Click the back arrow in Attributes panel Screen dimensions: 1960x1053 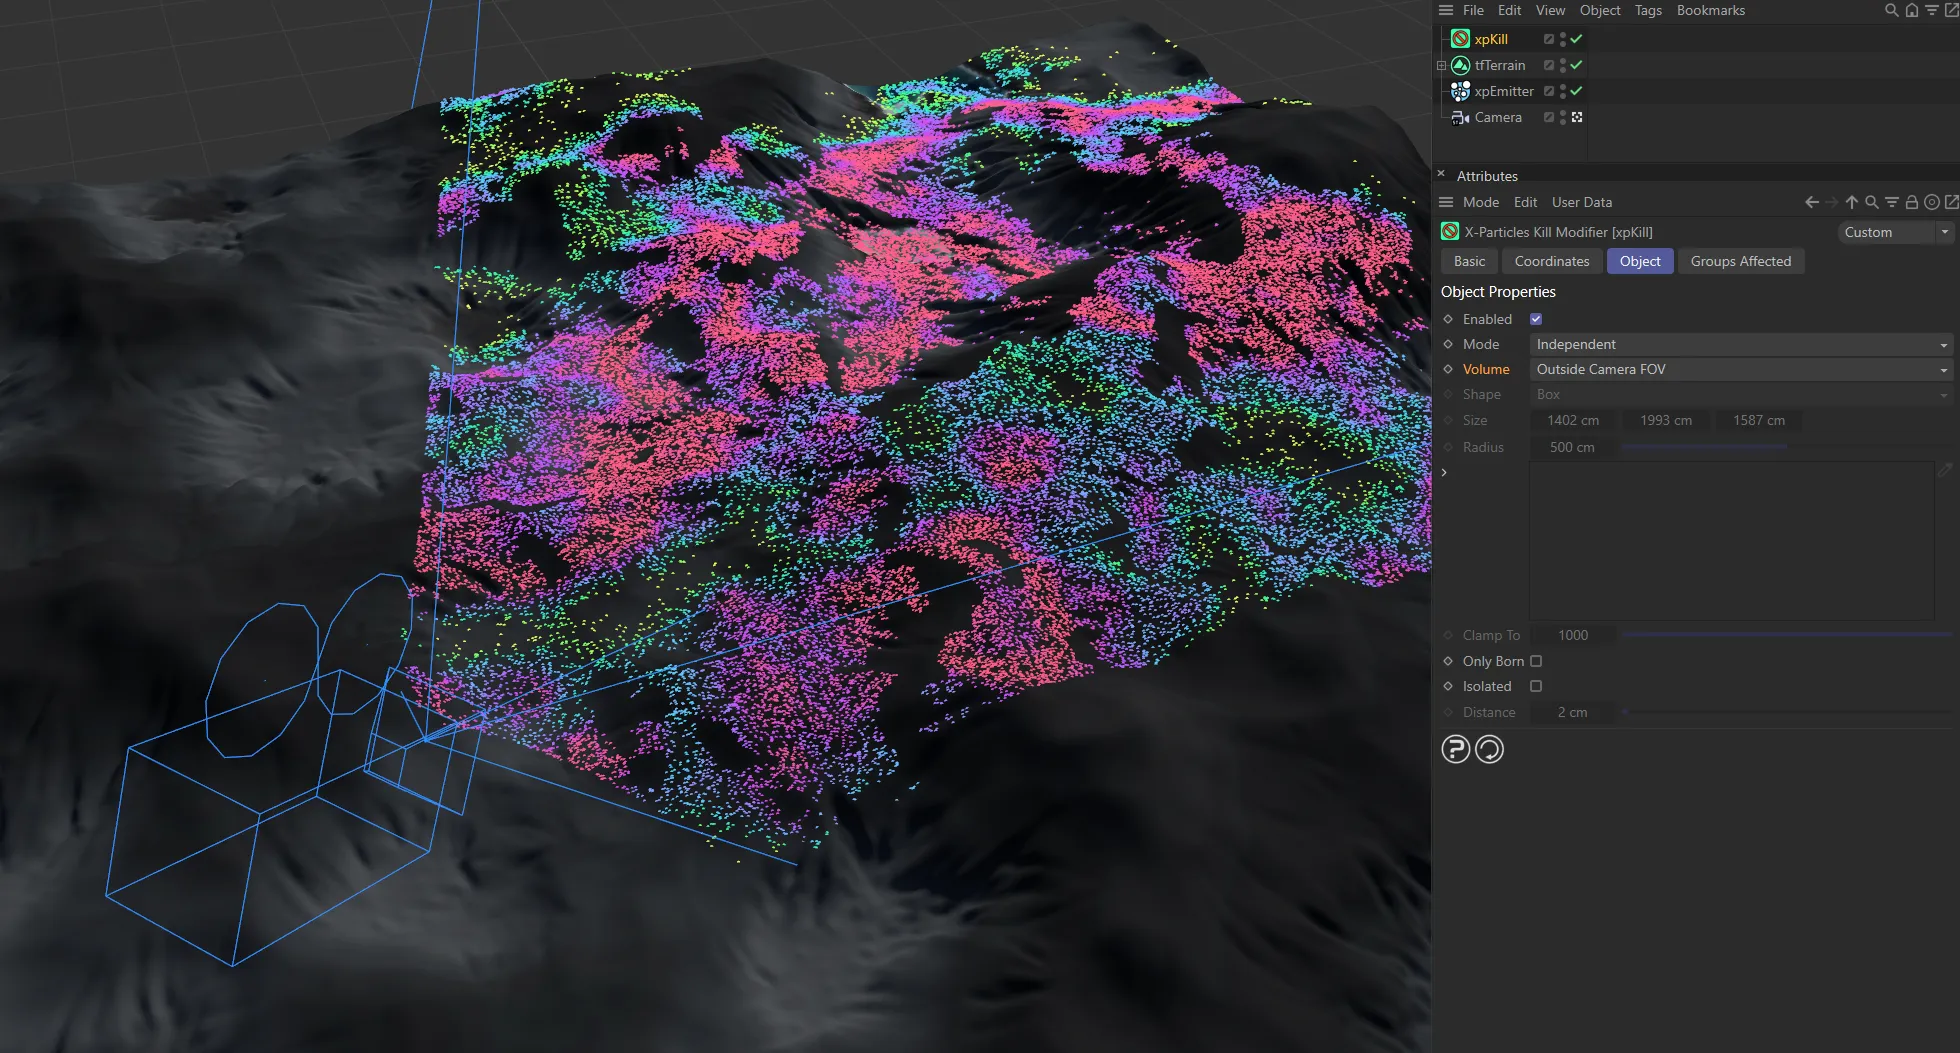point(1811,202)
